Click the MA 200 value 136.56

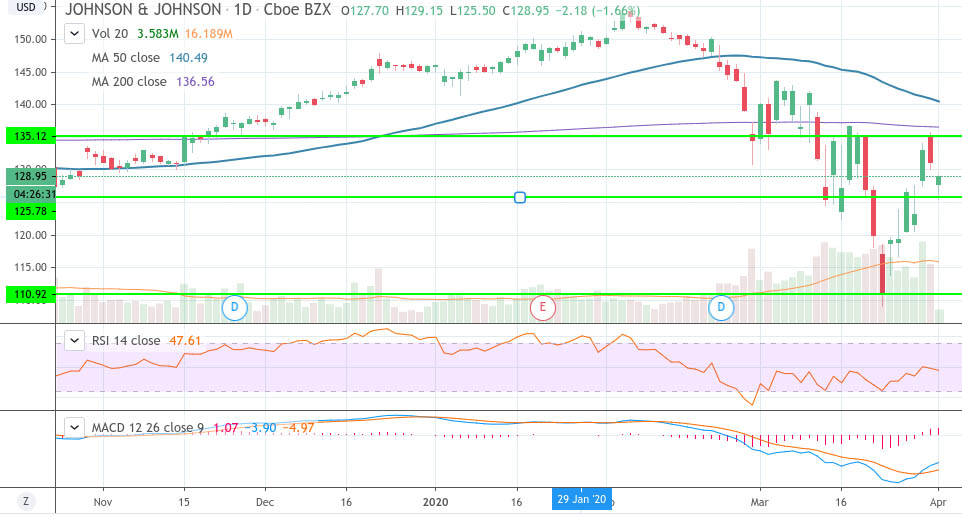point(195,82)
